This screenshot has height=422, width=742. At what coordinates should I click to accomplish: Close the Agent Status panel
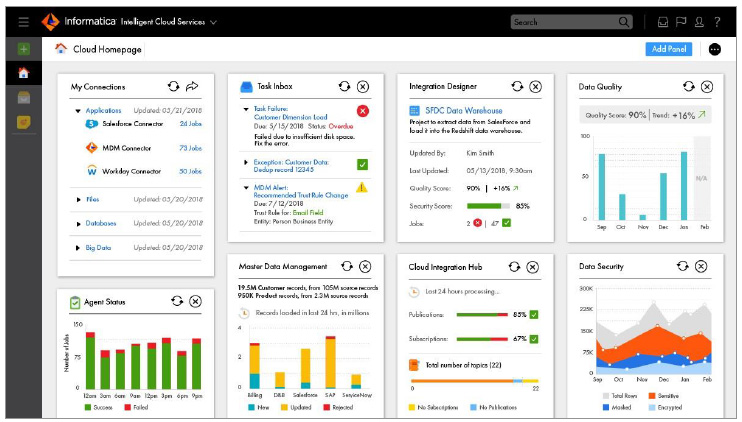[195, 301]
